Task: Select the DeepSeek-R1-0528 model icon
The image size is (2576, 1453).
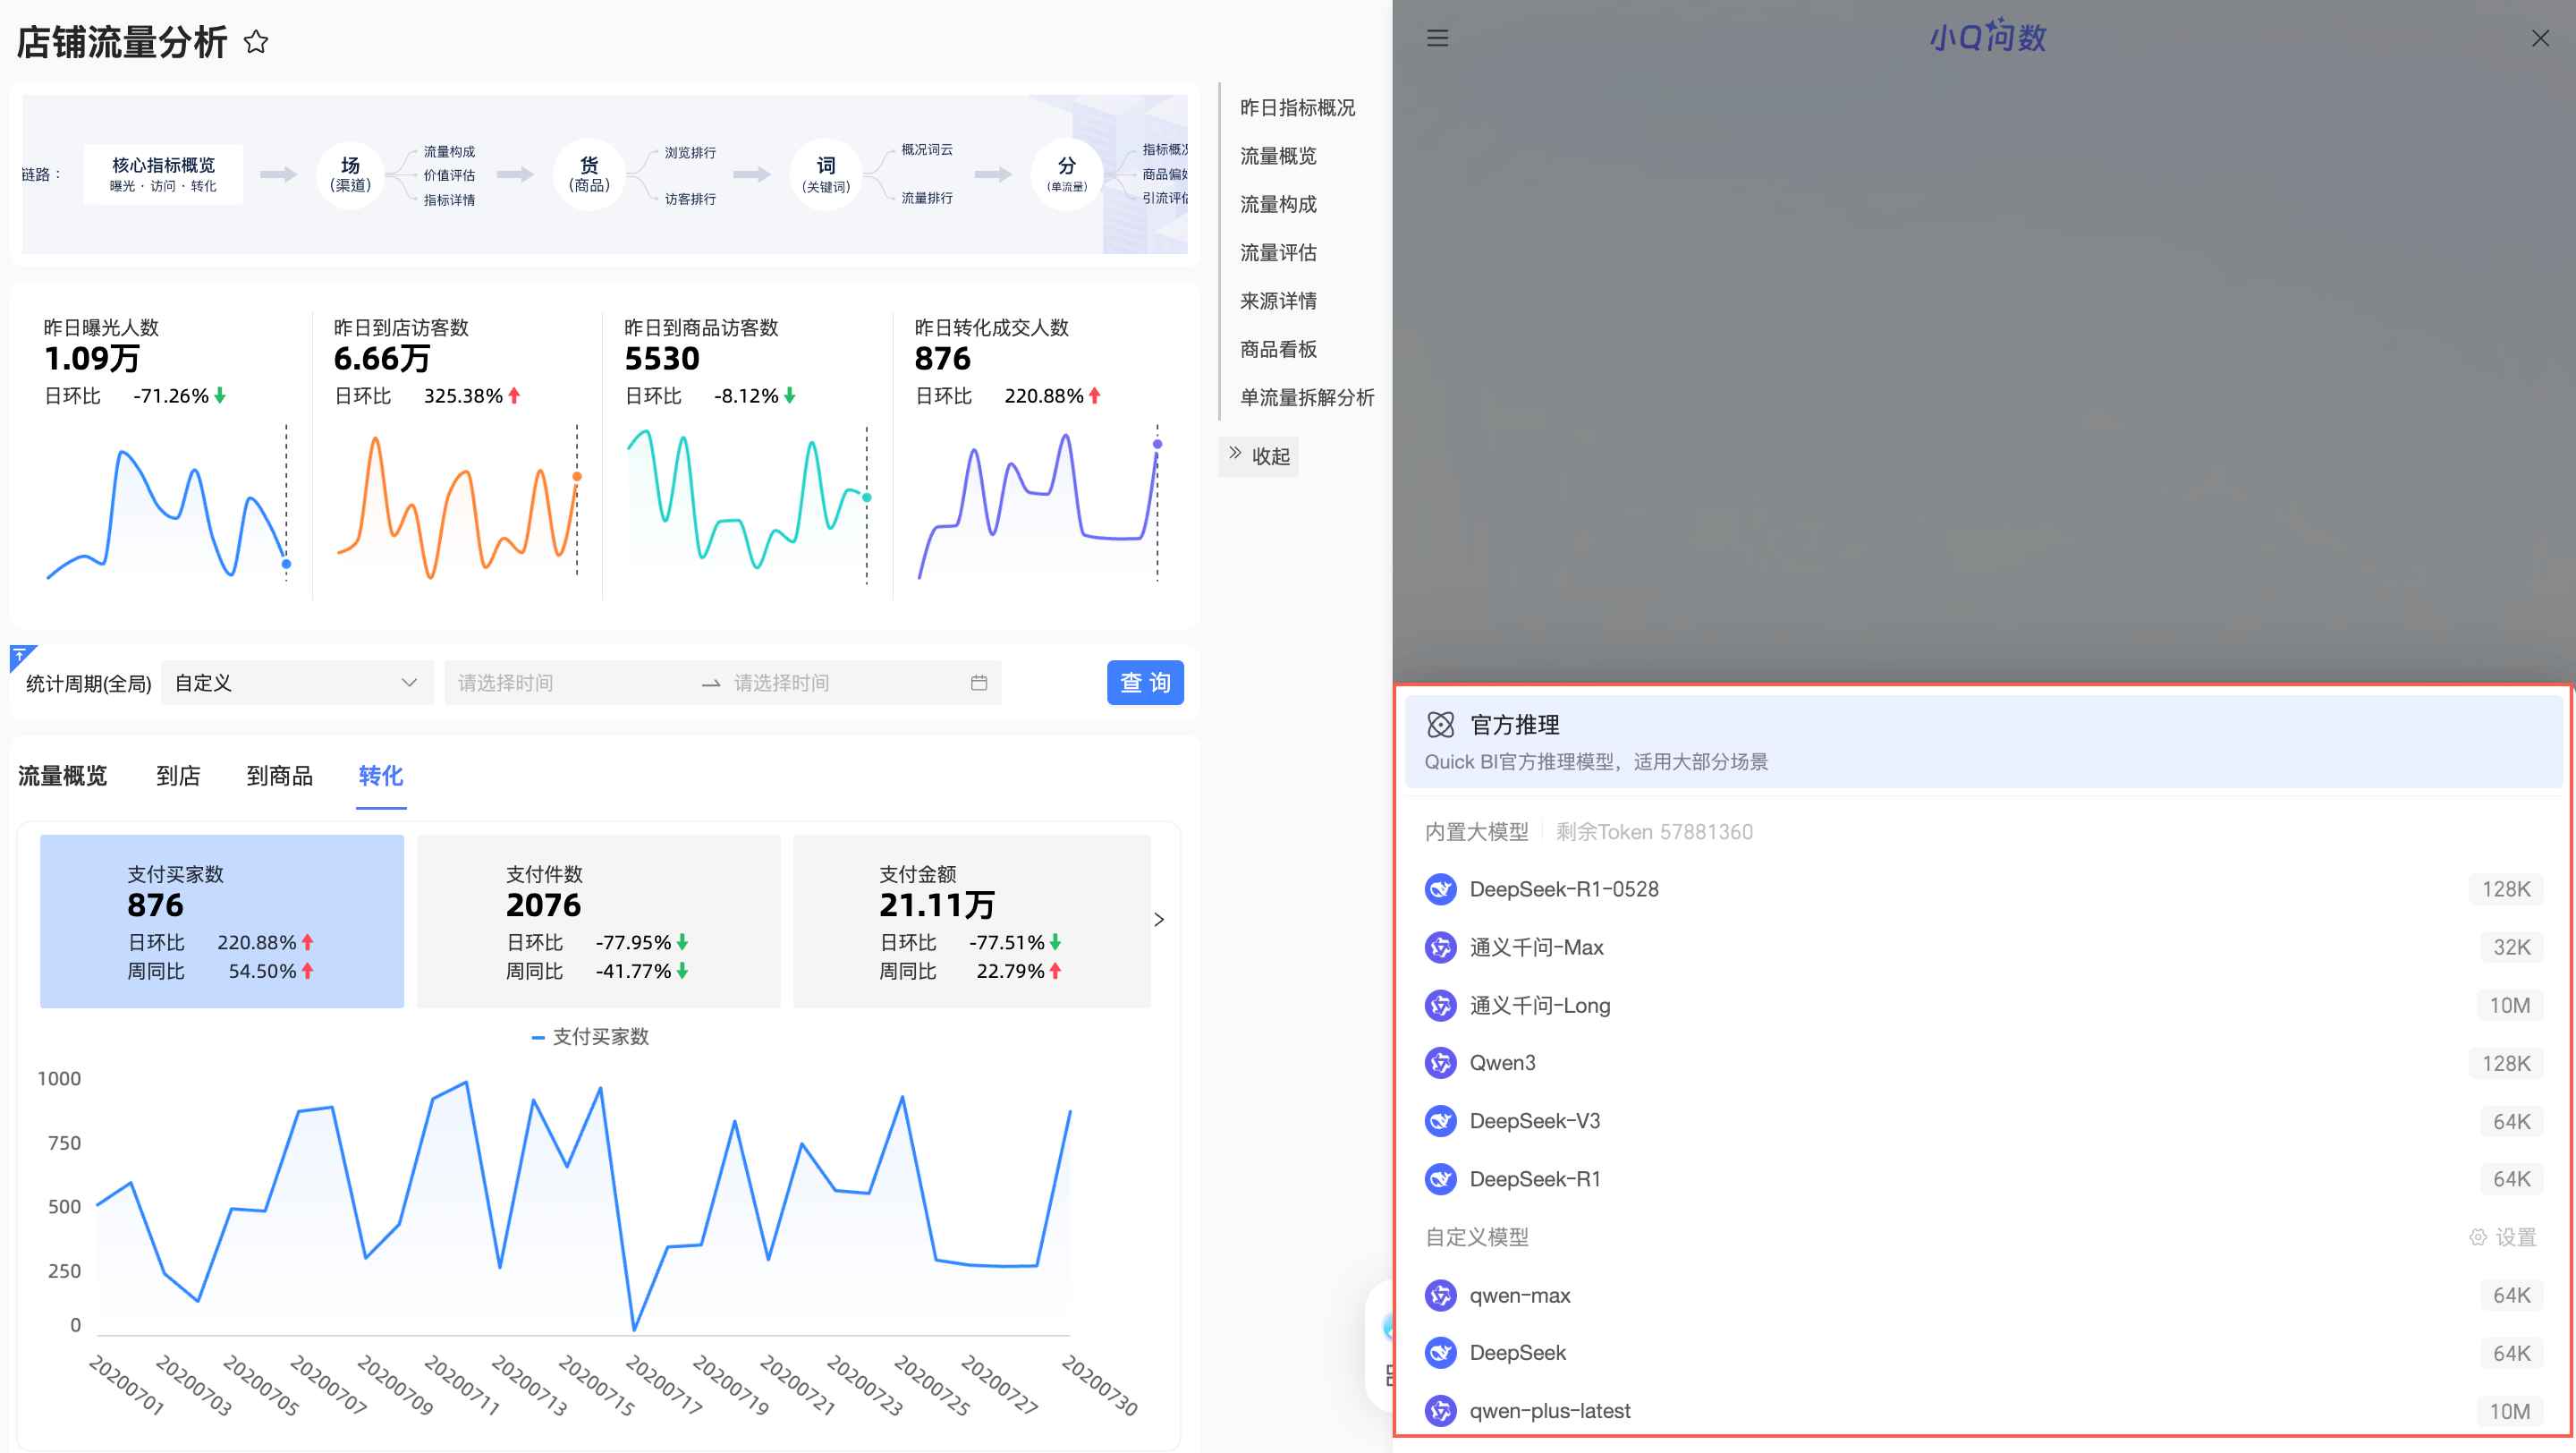Action: coord(1440,889)
